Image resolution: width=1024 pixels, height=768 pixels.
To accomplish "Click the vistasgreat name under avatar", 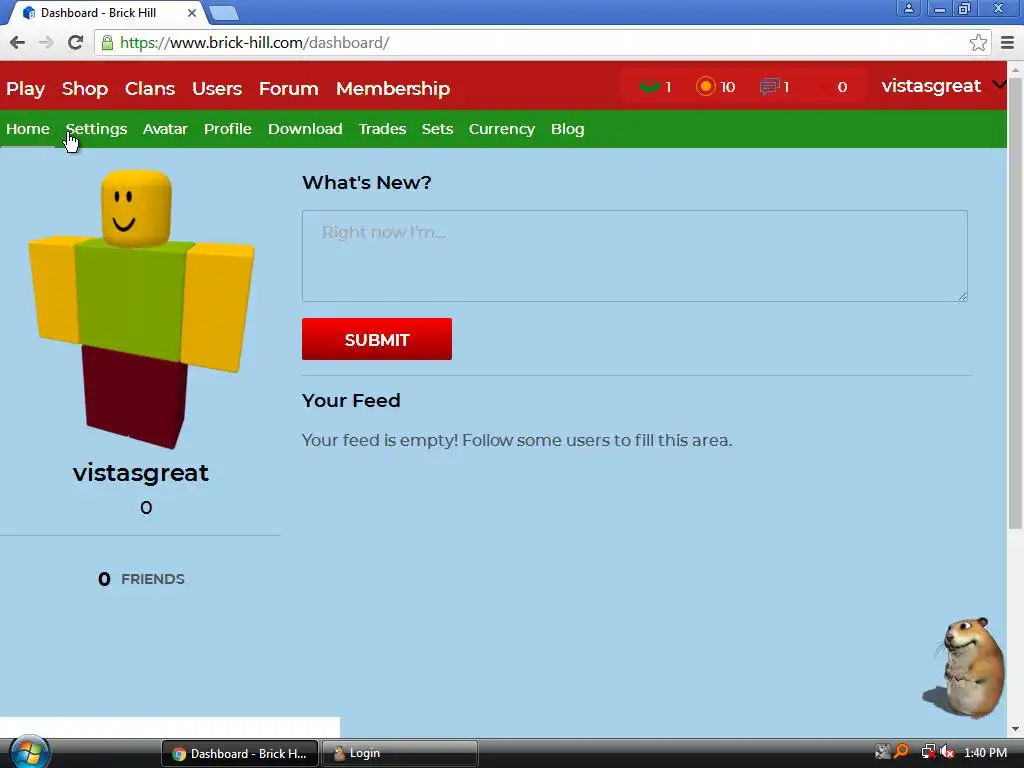I will 140,472.
